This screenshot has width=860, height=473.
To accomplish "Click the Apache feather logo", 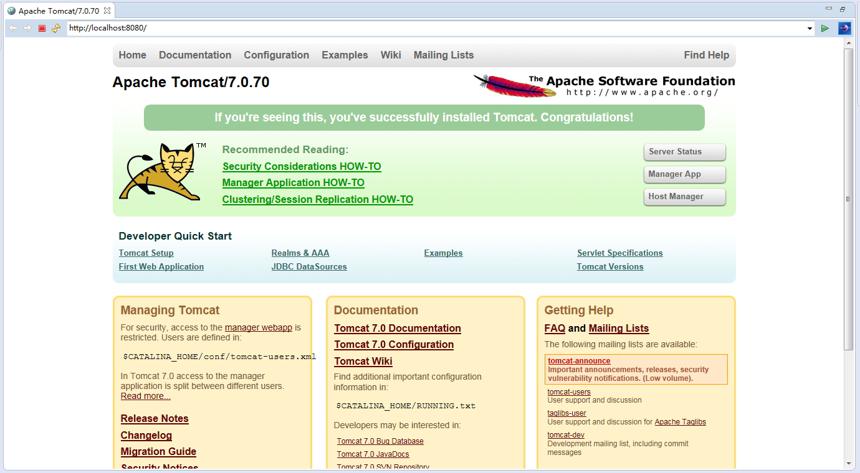I will [514, 86].
